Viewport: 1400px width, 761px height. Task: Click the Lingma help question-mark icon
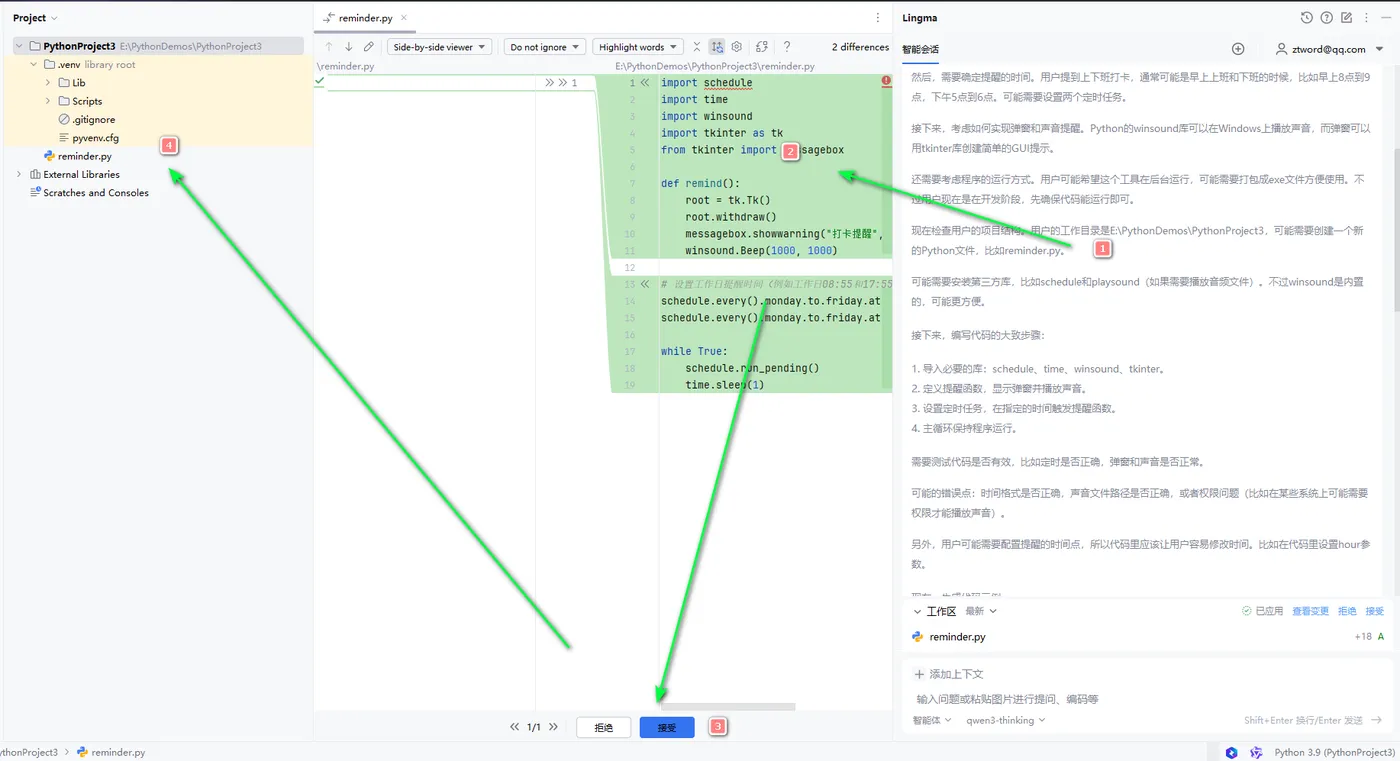[x=1326, y=18]
